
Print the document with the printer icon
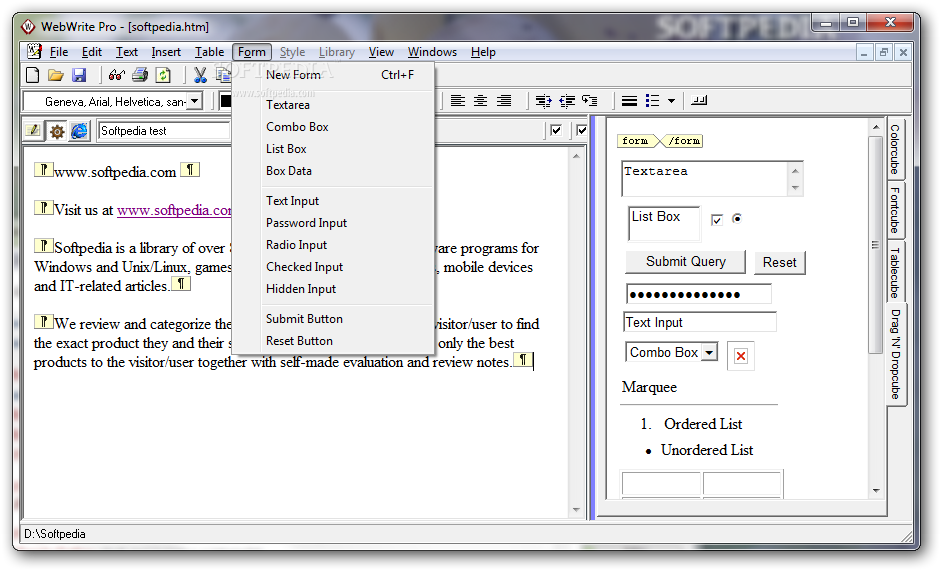point(140,75)
